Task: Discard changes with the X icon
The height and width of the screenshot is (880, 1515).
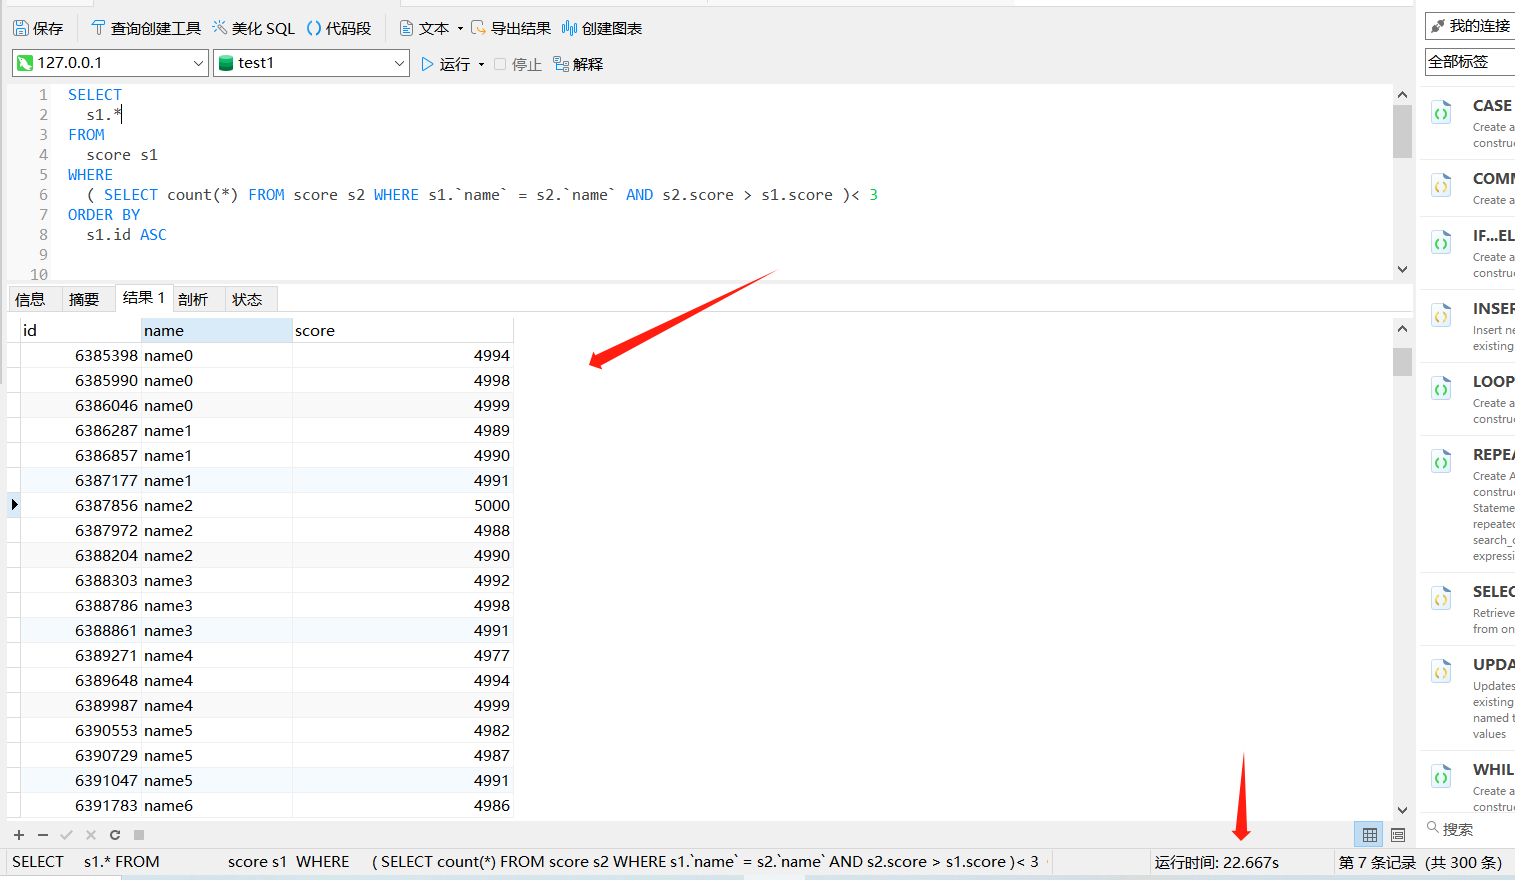Action: pyautogui.click(x=91, y=835)
